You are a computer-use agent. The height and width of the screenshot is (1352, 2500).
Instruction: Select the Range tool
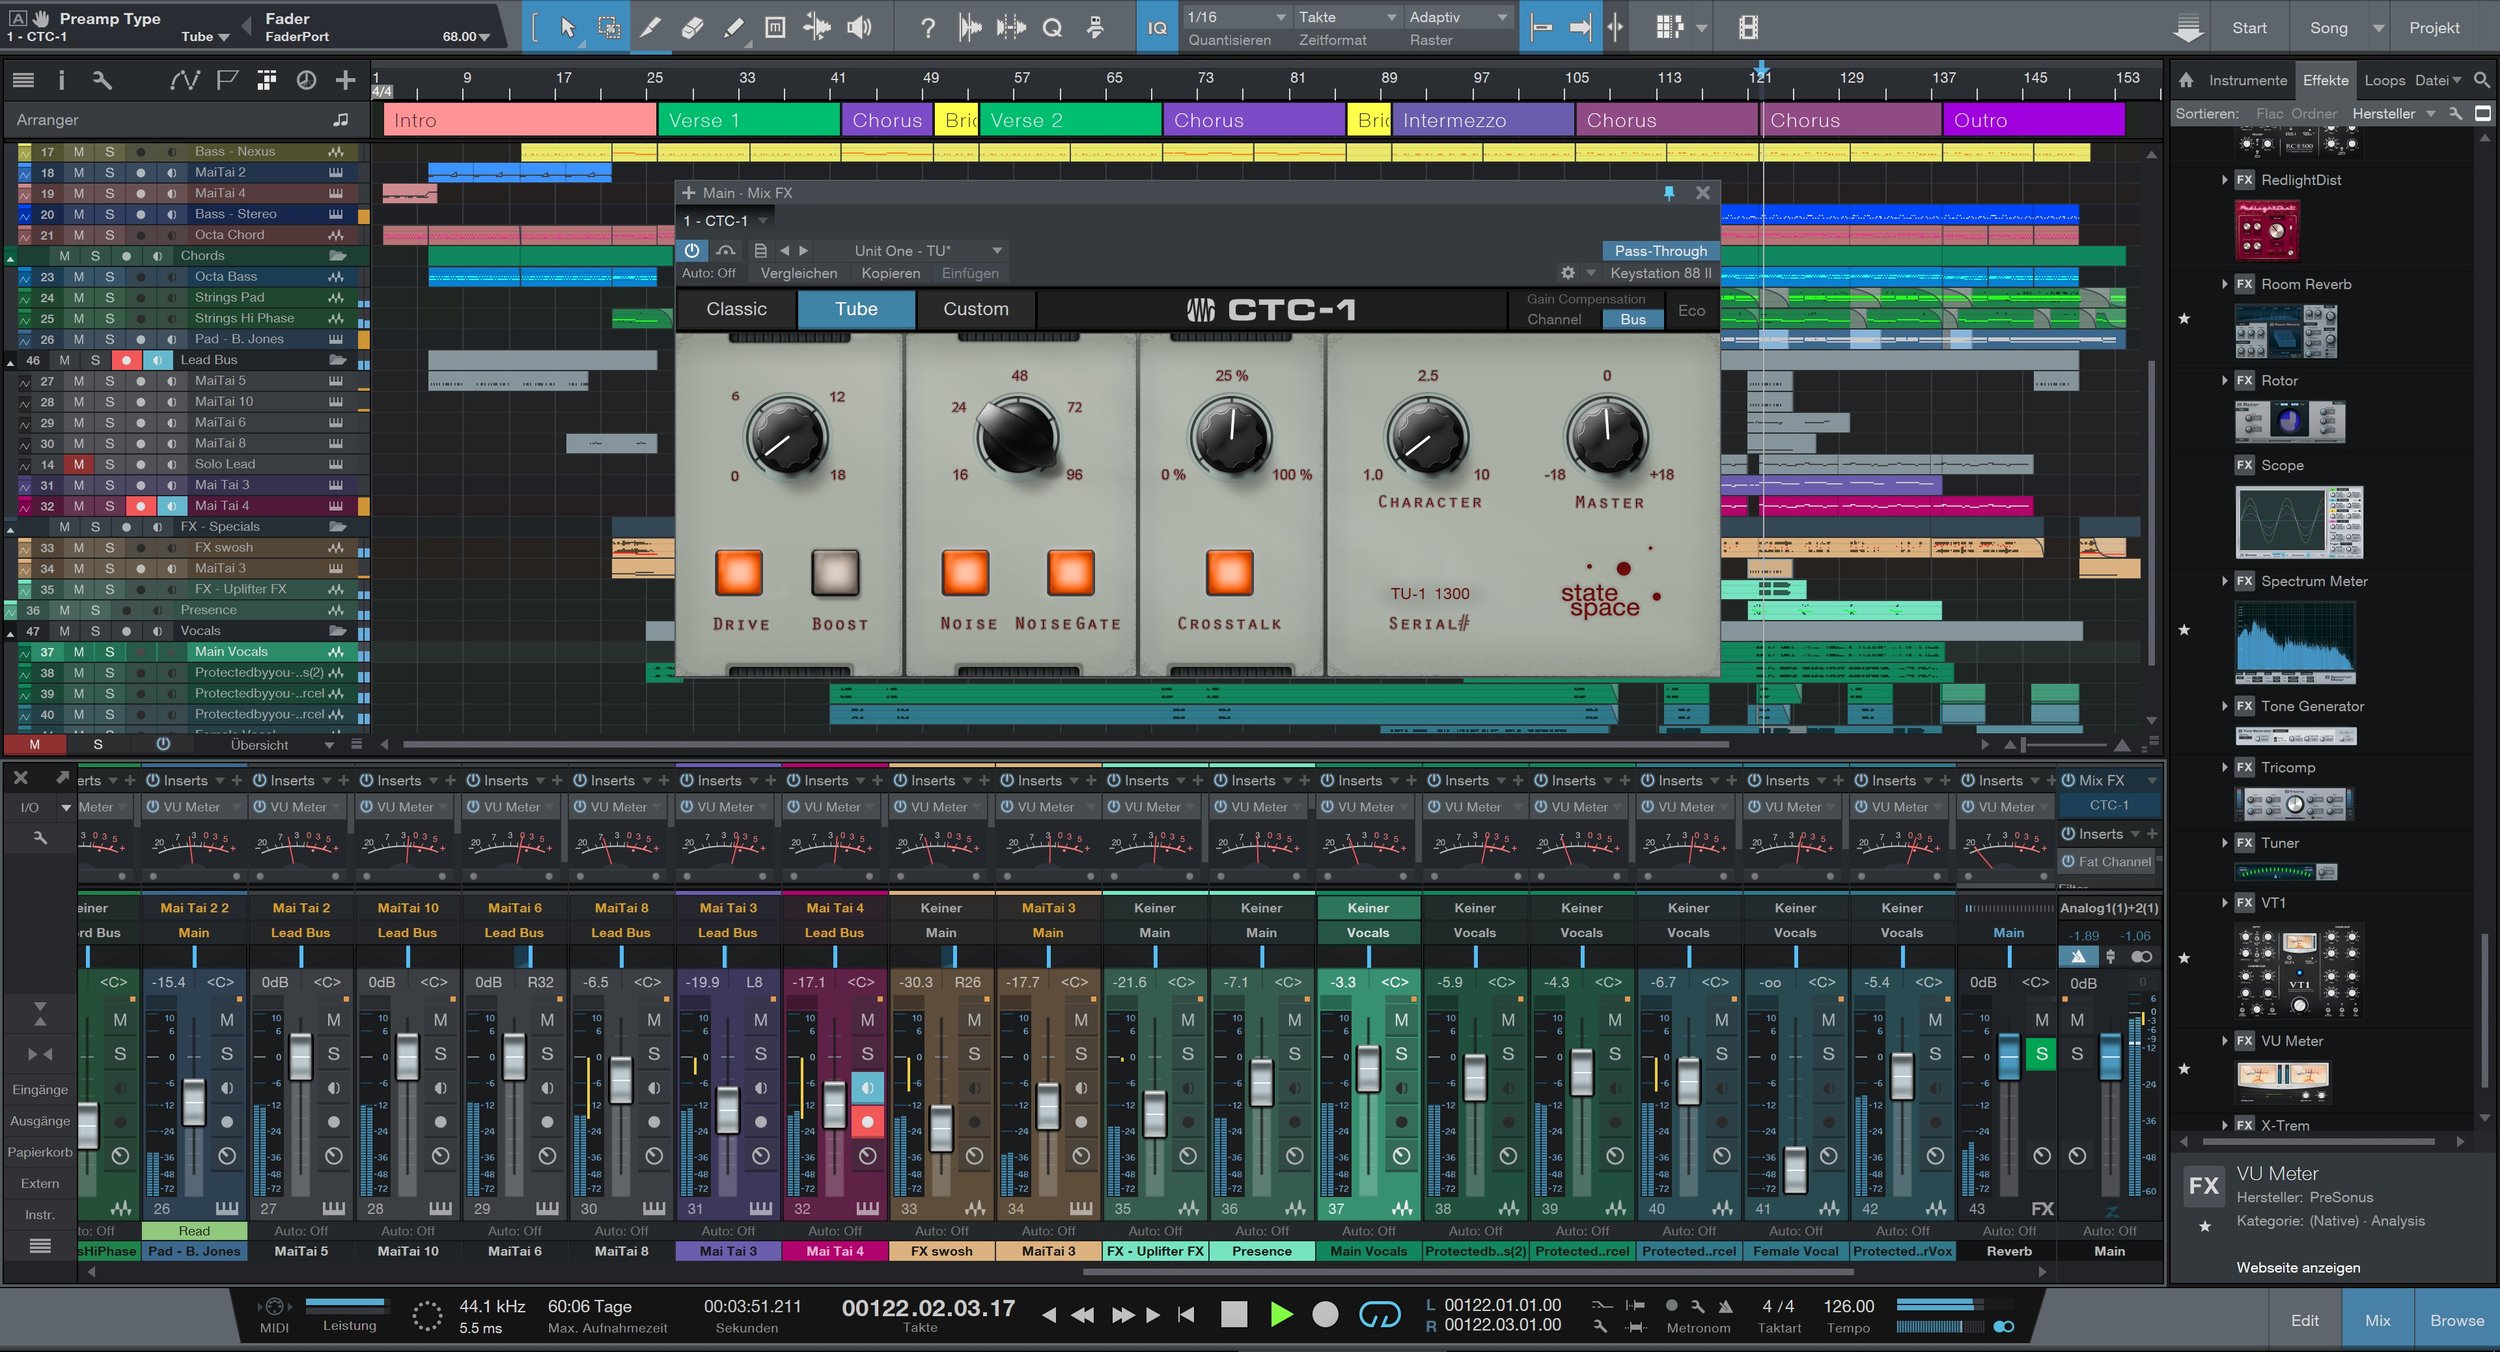click(609, 27)
